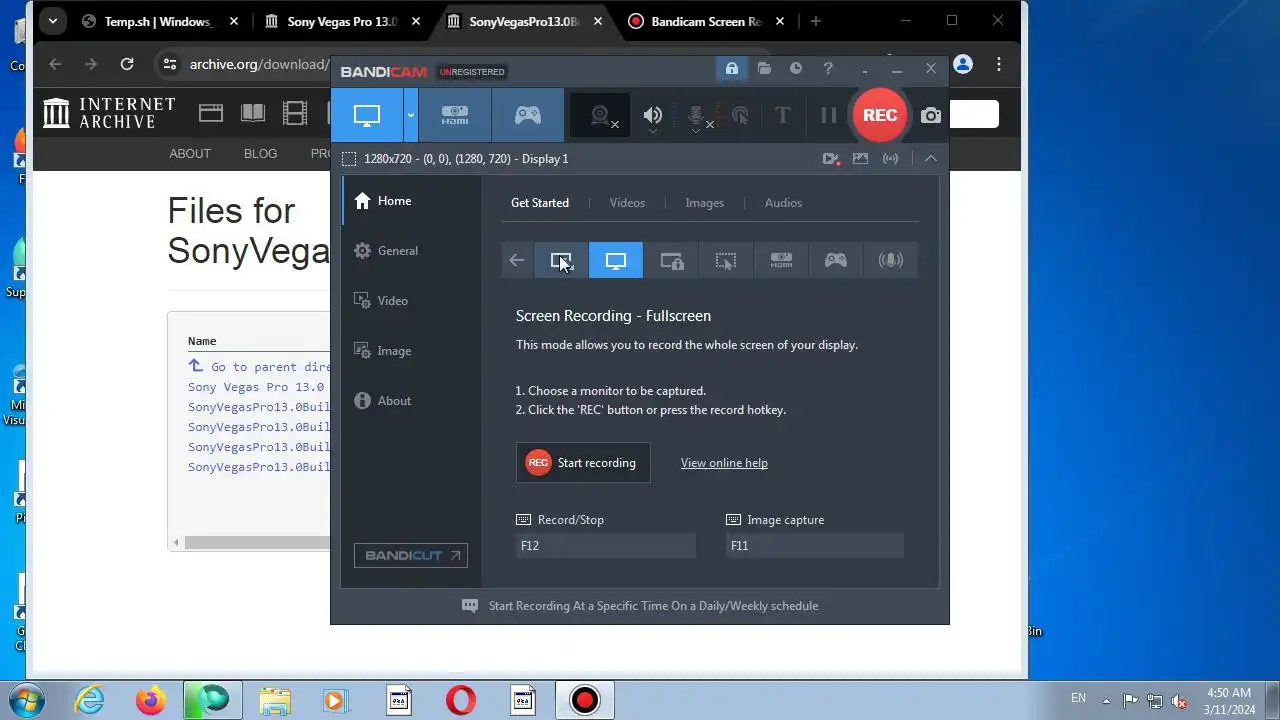Switch to HDMI device recording mode

(455, 115)
